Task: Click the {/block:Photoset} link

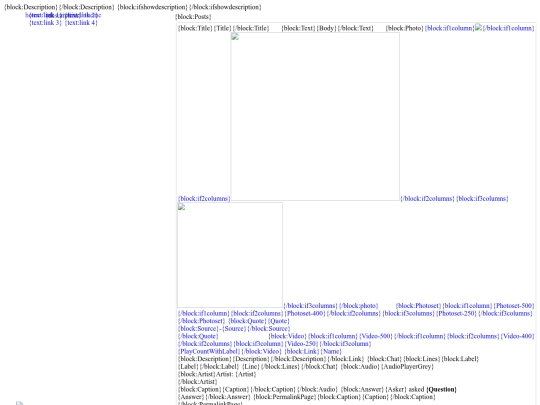Action: click(x=201, y=321)
